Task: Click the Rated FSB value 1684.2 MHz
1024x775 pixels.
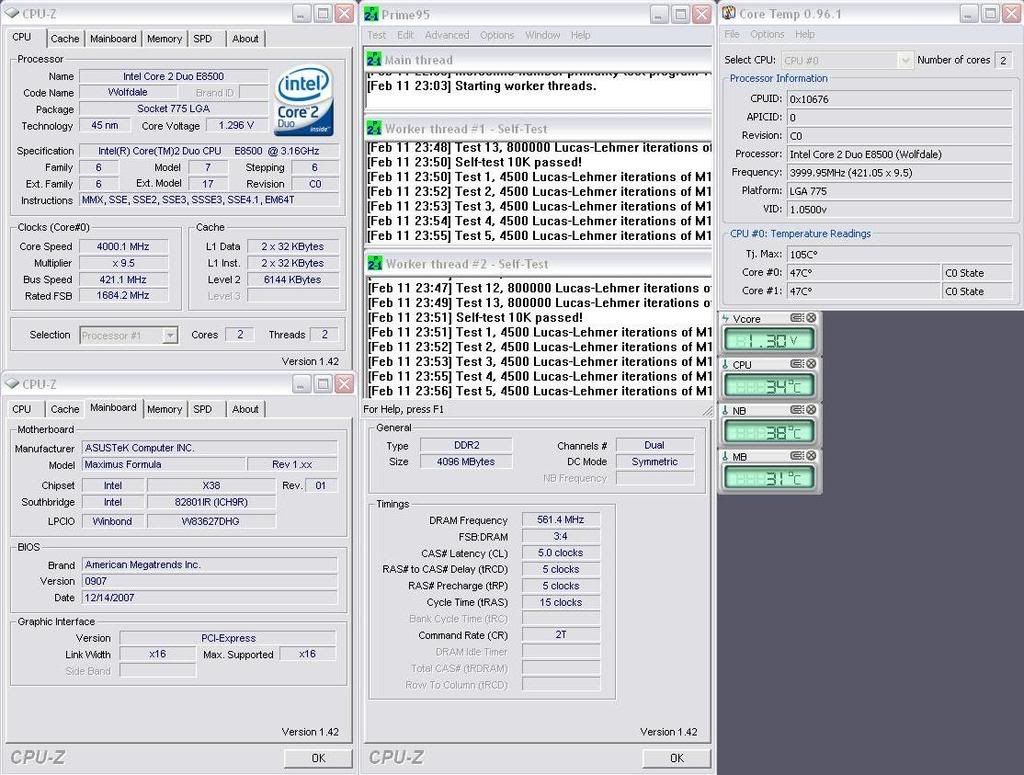Action: [x=123, y=296]
